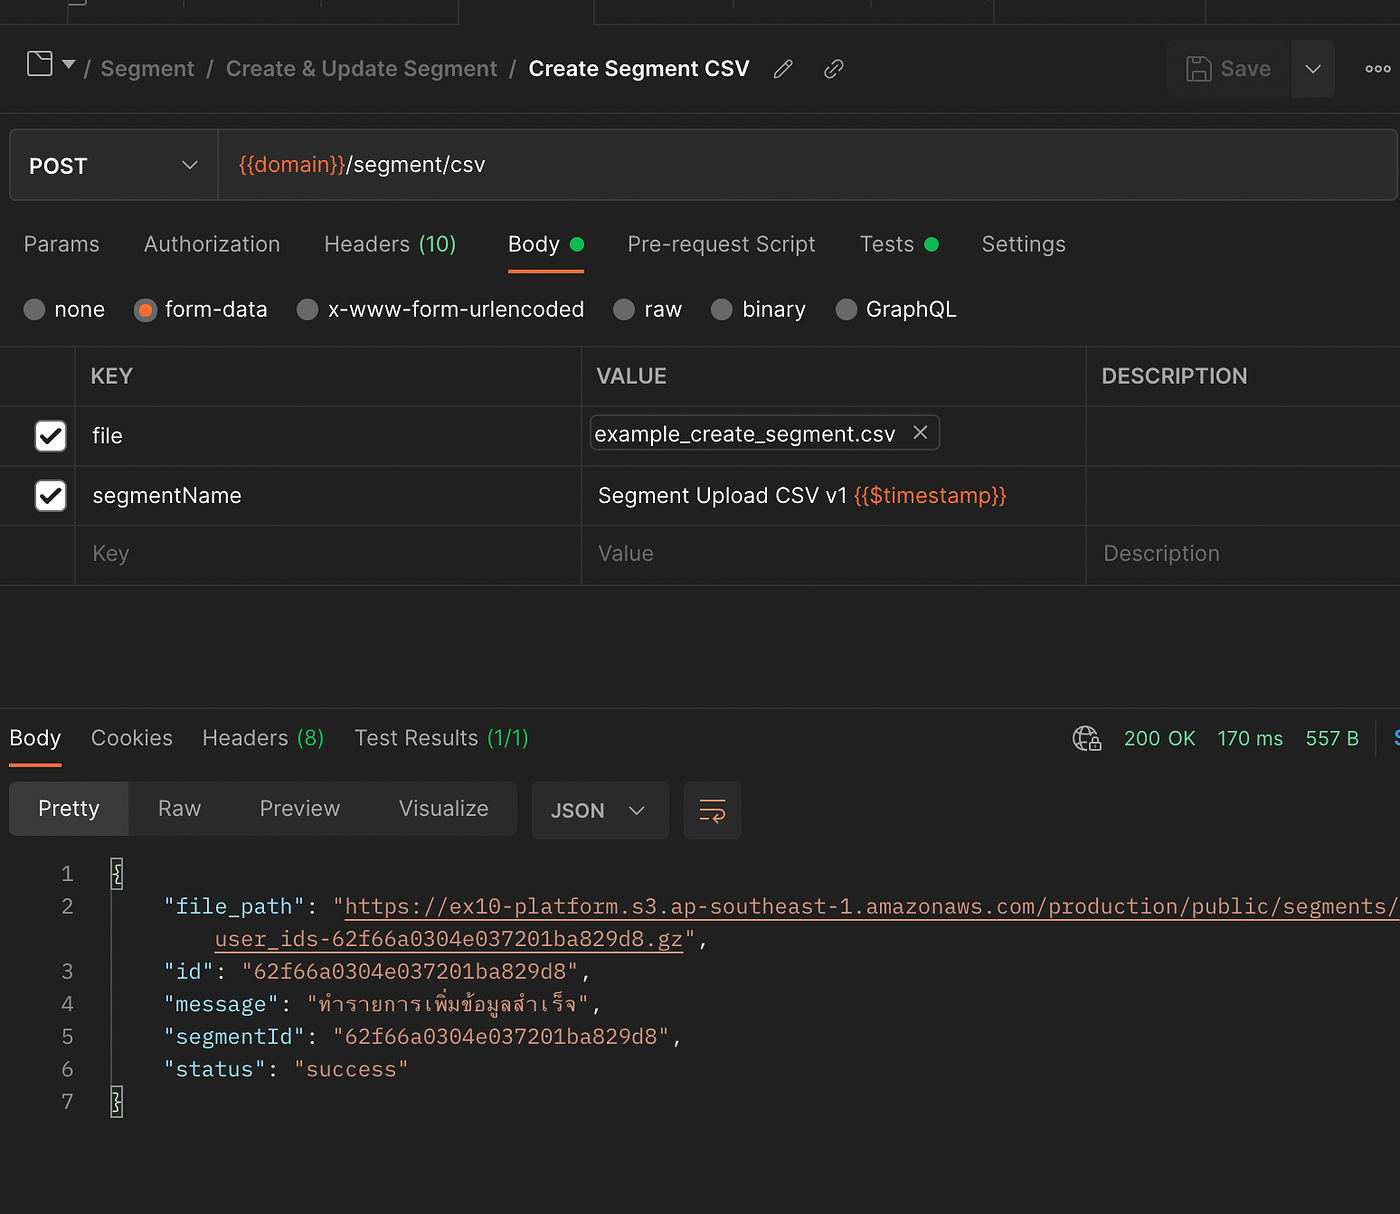Expand the Save button options chevron

1312,68
